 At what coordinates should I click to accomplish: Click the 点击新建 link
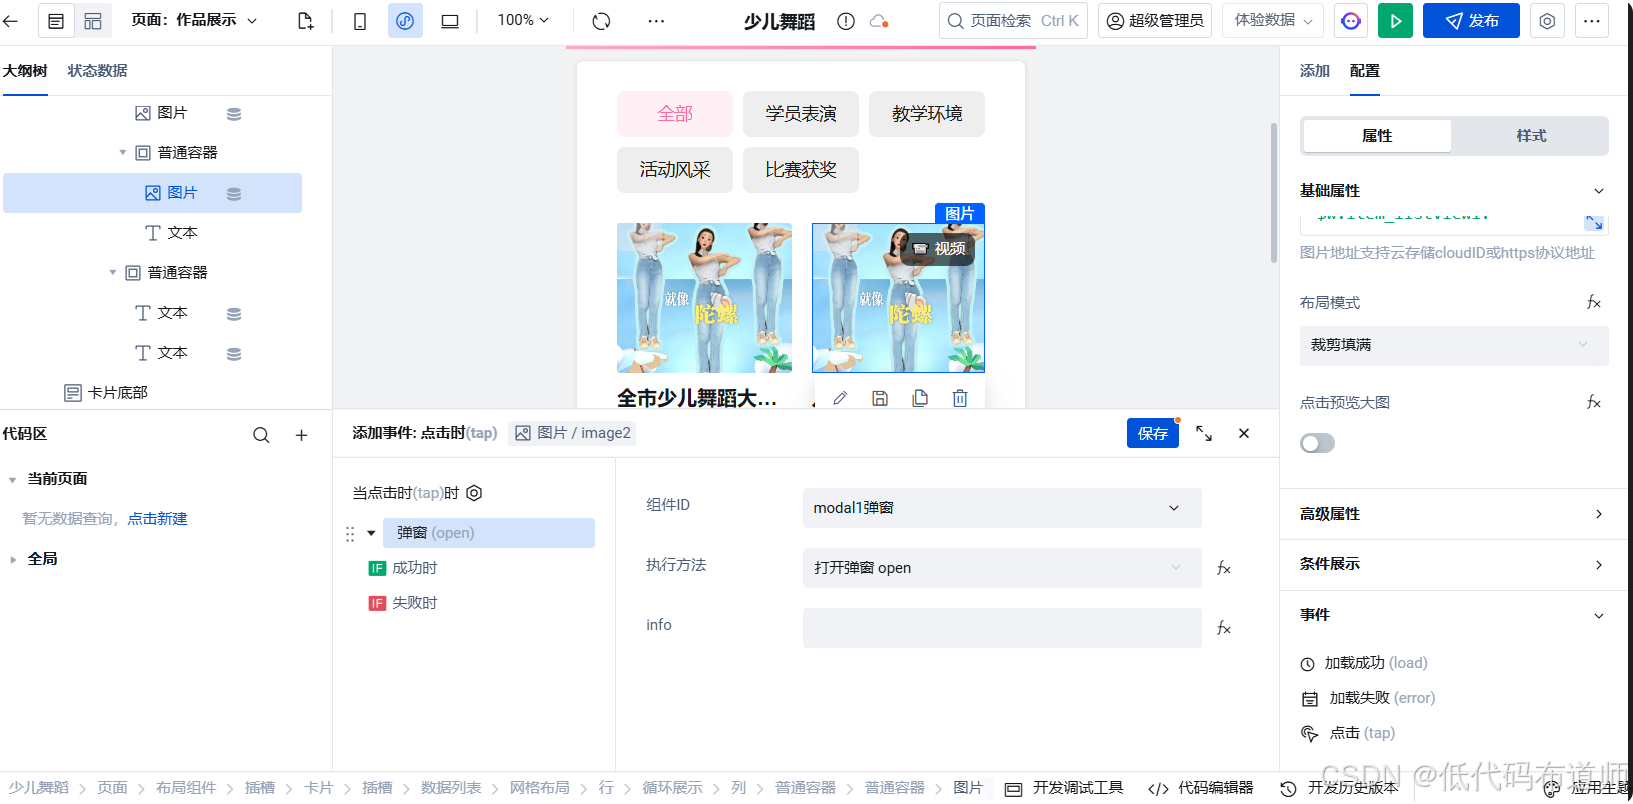click(157, 518)
